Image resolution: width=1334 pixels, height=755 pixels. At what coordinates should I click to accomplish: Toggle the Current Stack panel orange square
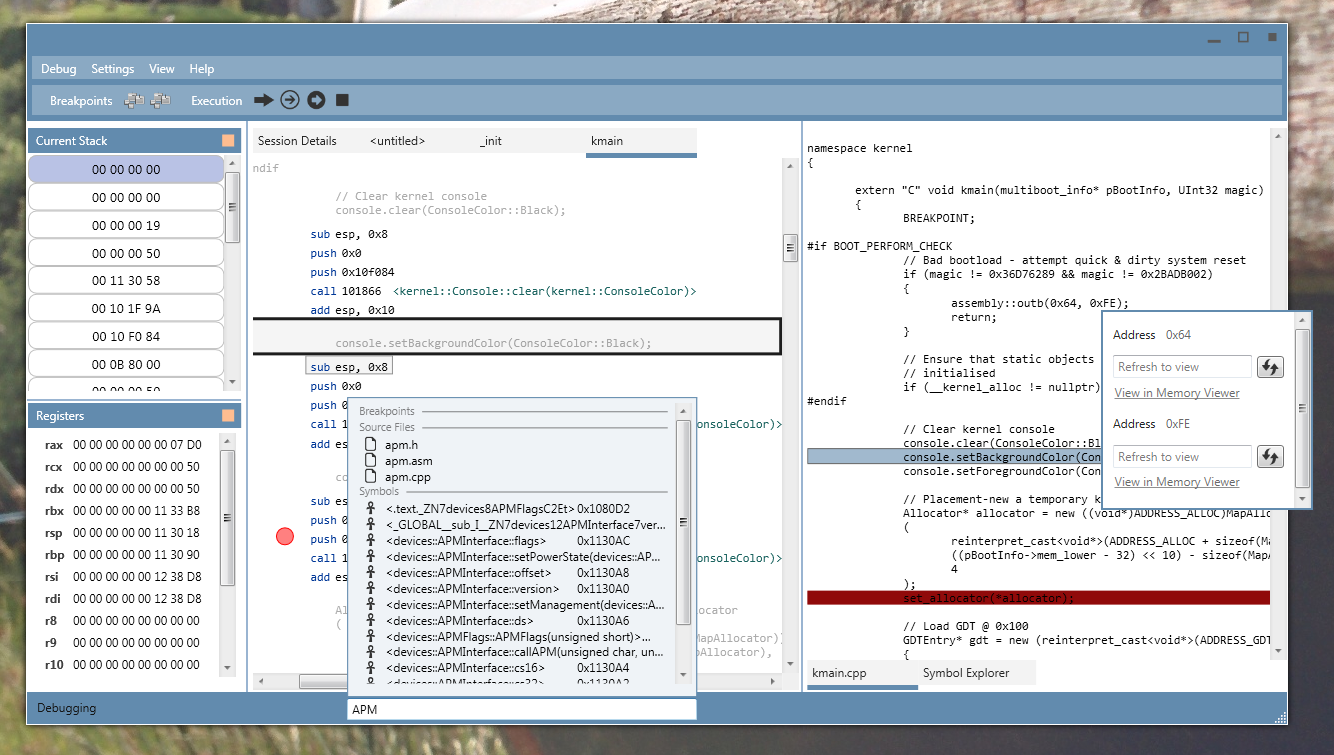tap(228, 141)
